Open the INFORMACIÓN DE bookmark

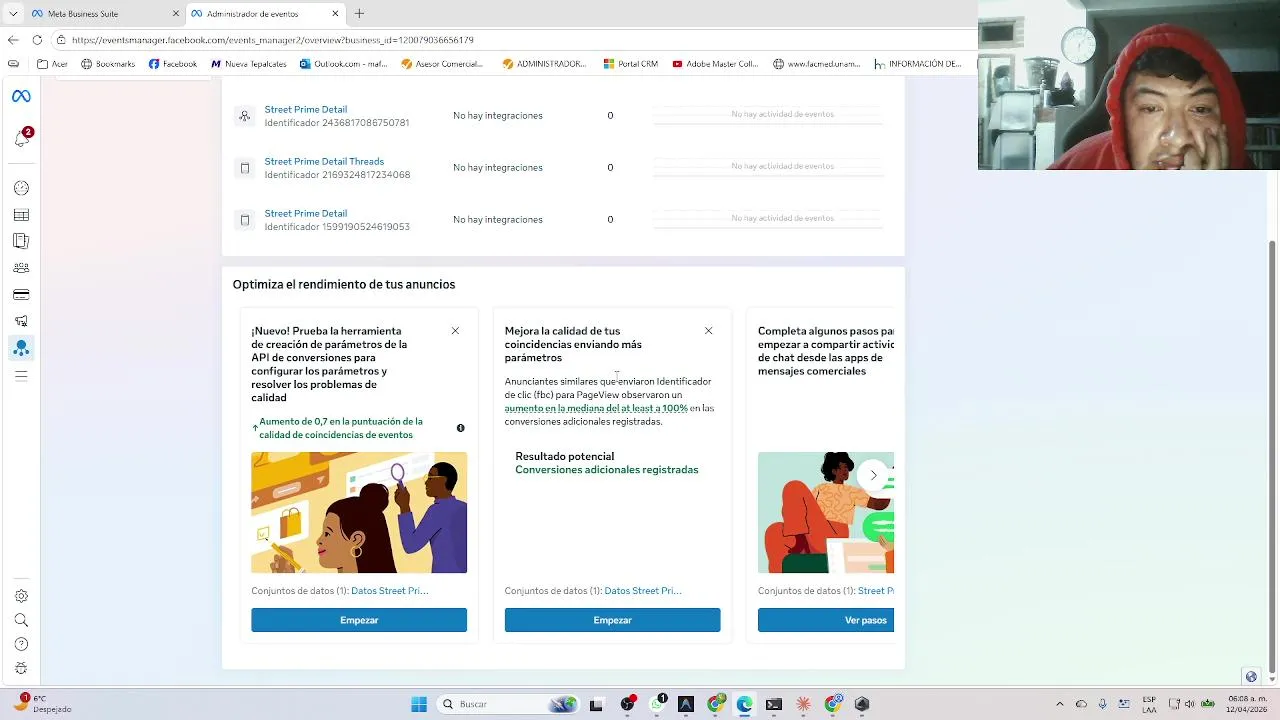(x=918, y=64)
